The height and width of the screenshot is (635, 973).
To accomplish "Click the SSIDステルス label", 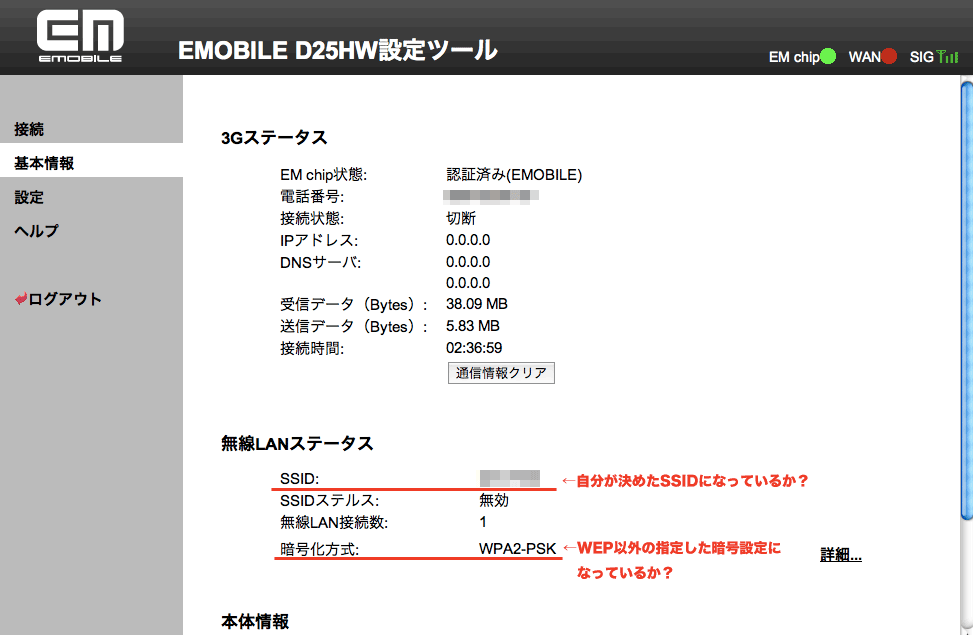I will (330, 500).
